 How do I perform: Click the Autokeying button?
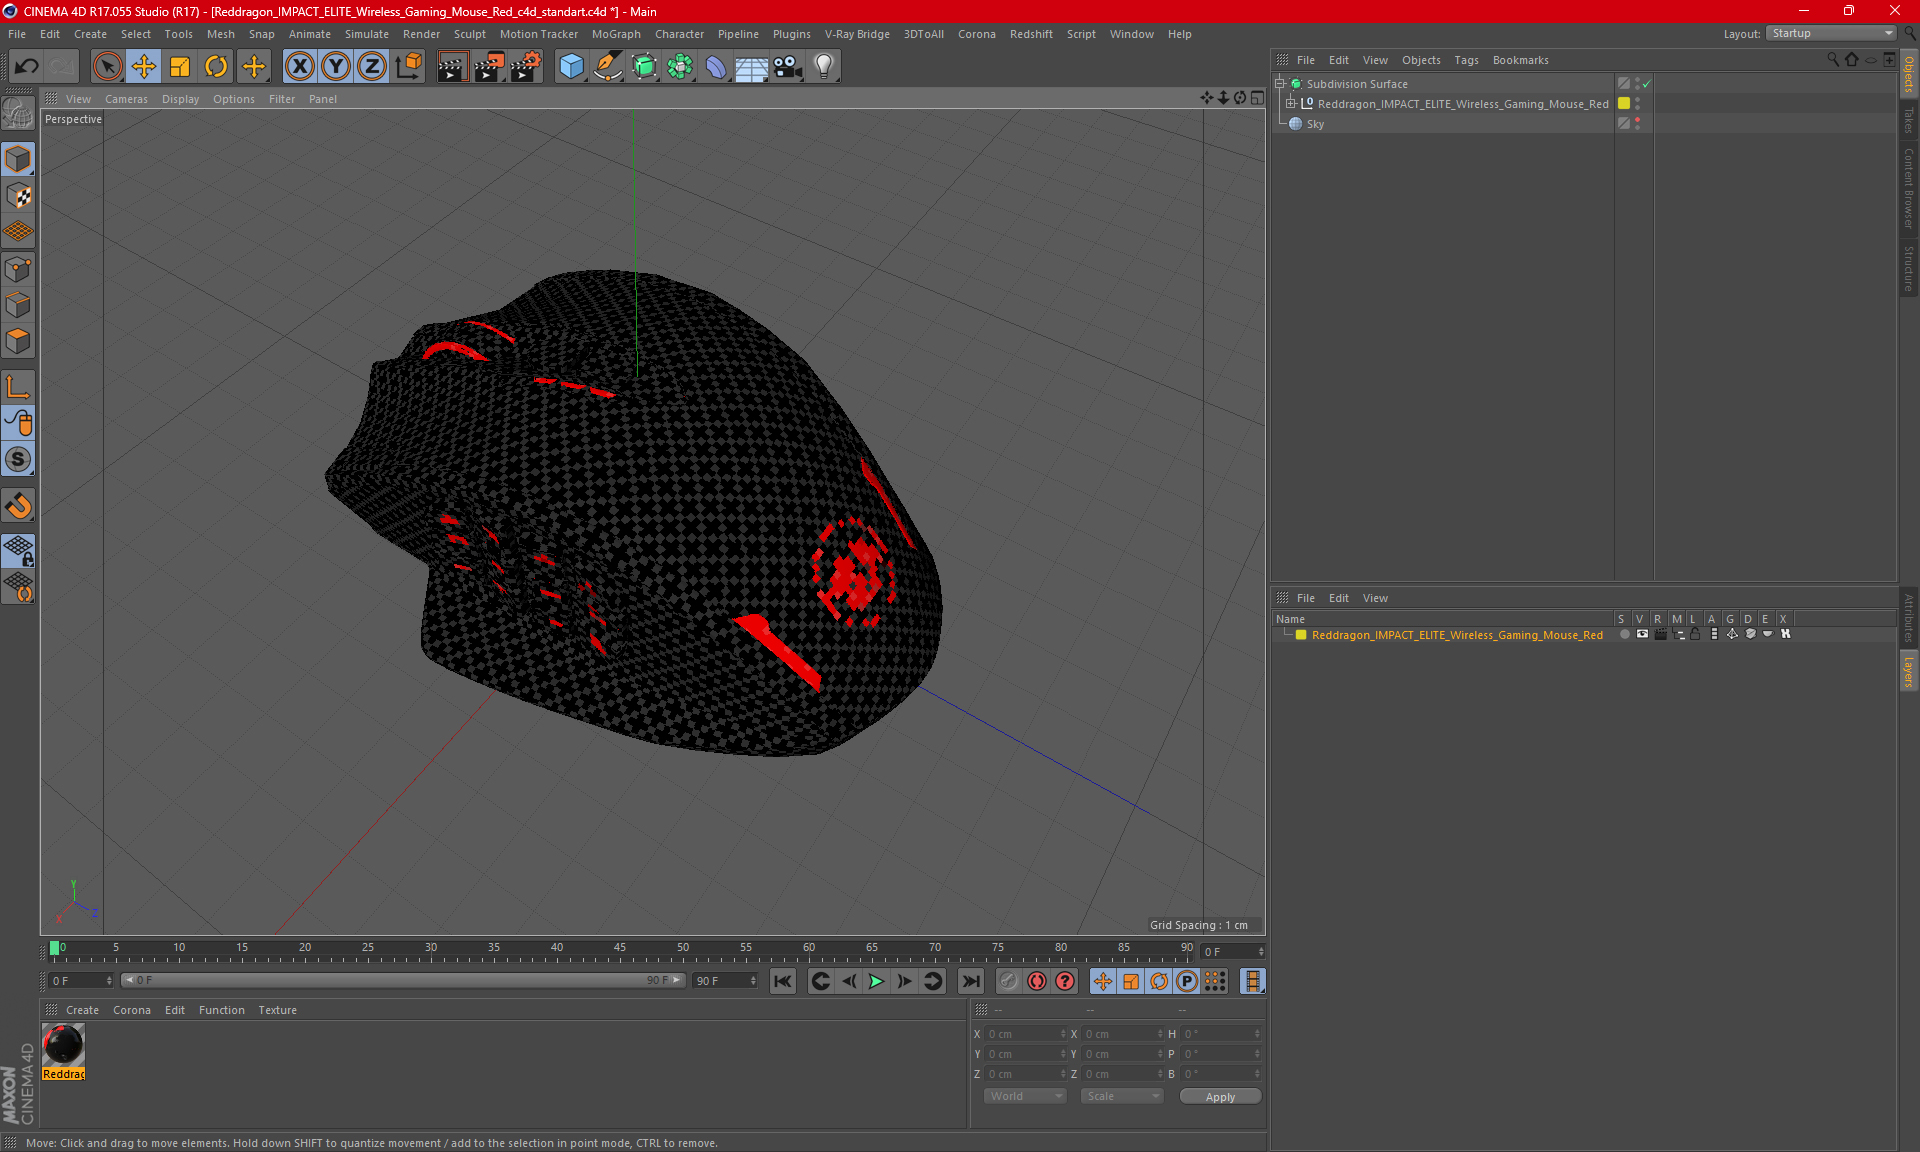(x=1037, y=981)
